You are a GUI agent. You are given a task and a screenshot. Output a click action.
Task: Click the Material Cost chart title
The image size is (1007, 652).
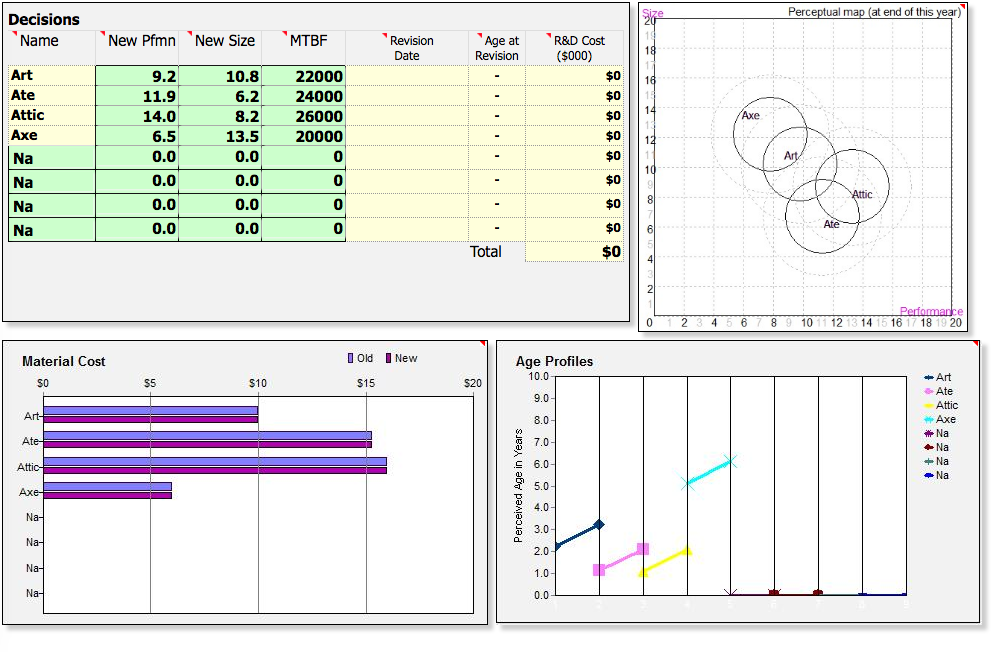click(64, 361)
